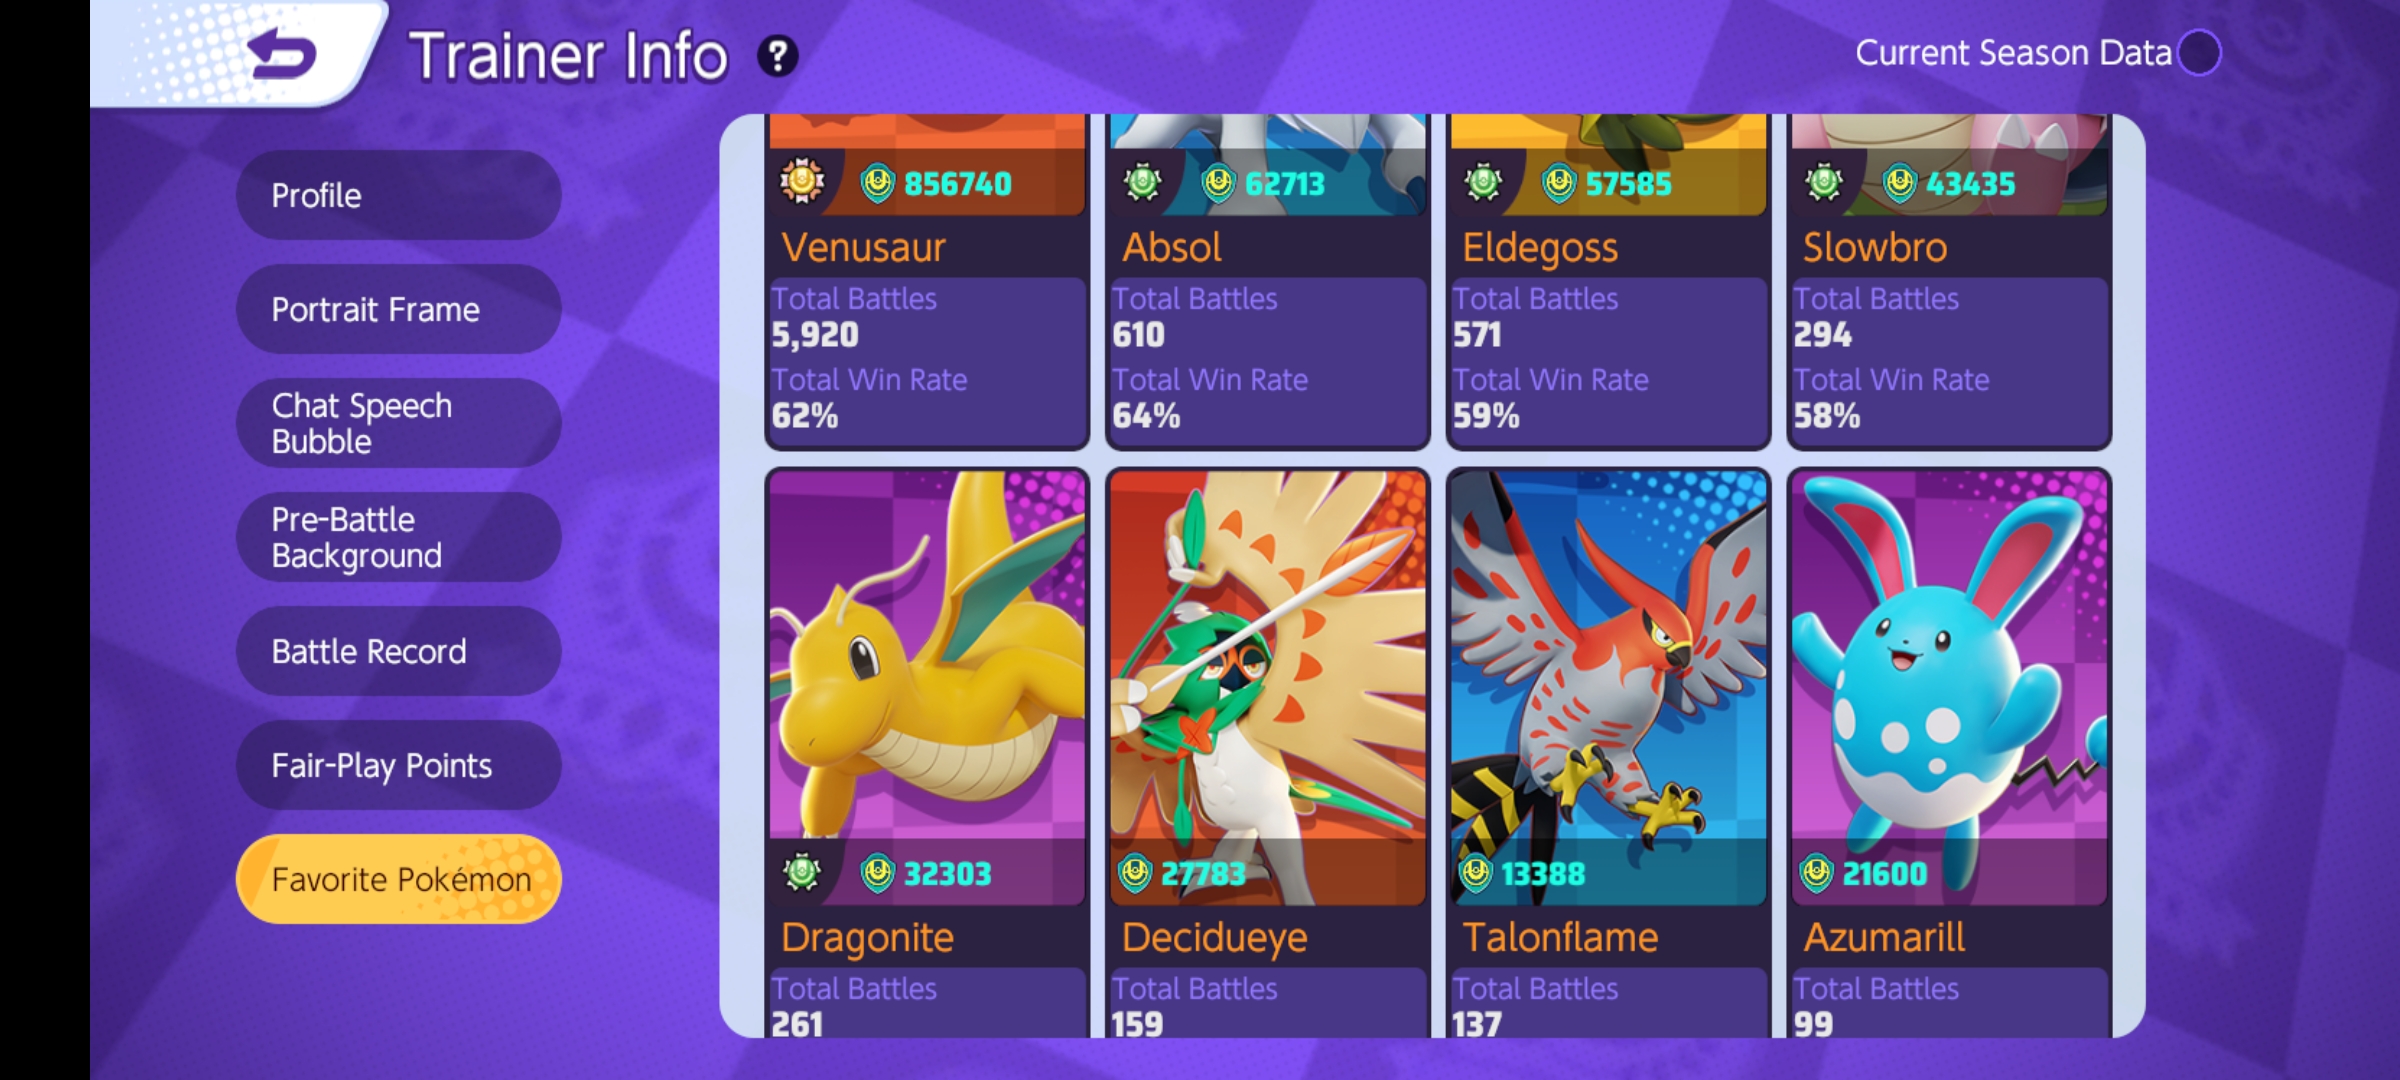This screenshot has width=2400, height=1080.
Task: Click Dragonite's green medal badge icon
Action: click(802, 873)
